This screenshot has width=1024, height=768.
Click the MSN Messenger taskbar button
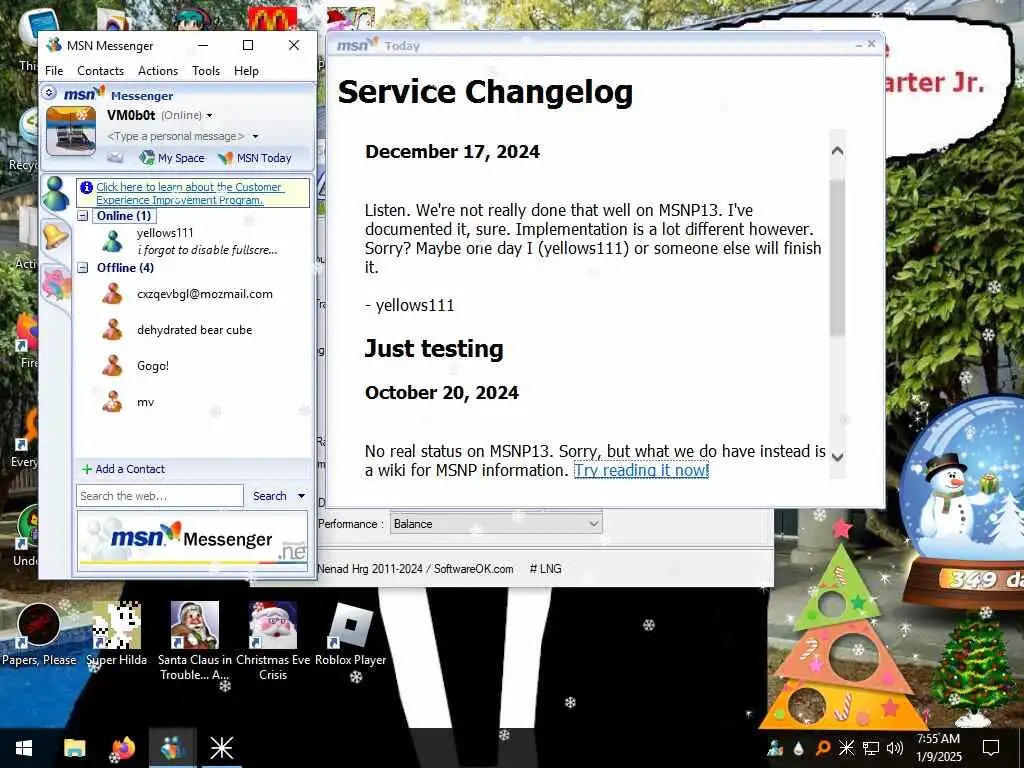172,748
